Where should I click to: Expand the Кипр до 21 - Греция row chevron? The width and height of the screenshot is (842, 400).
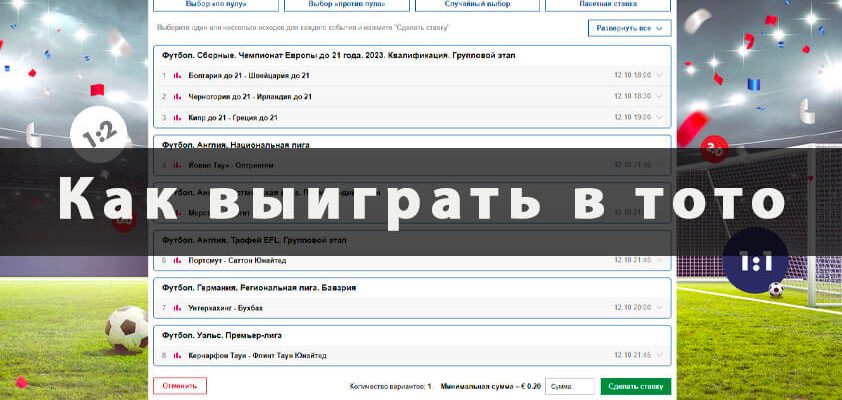pos(659,117)
